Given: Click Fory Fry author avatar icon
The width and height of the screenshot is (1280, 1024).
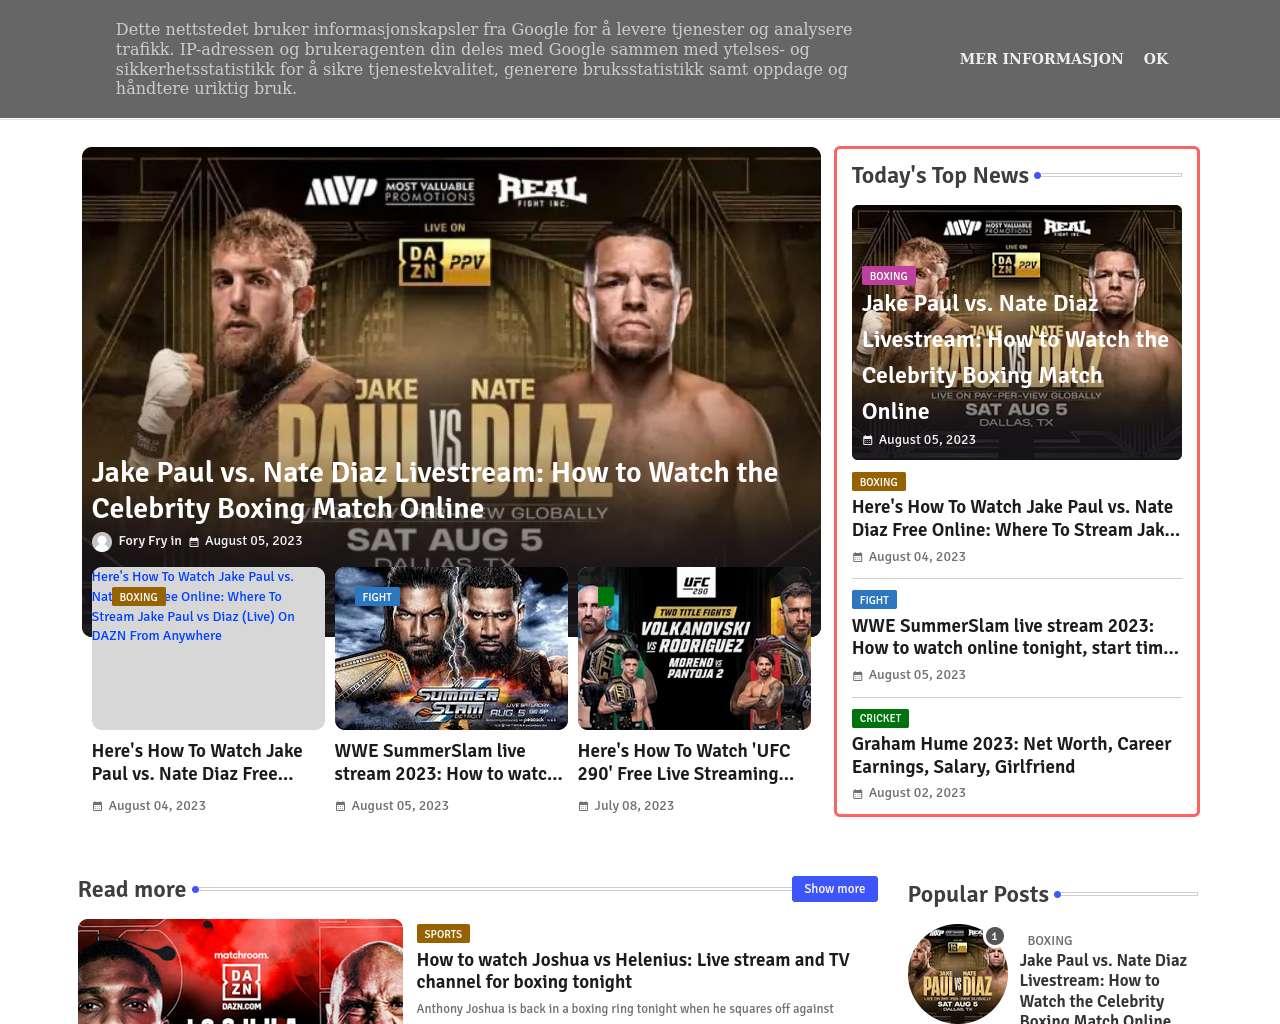Looking at the screenshot, I should [102, 542].
